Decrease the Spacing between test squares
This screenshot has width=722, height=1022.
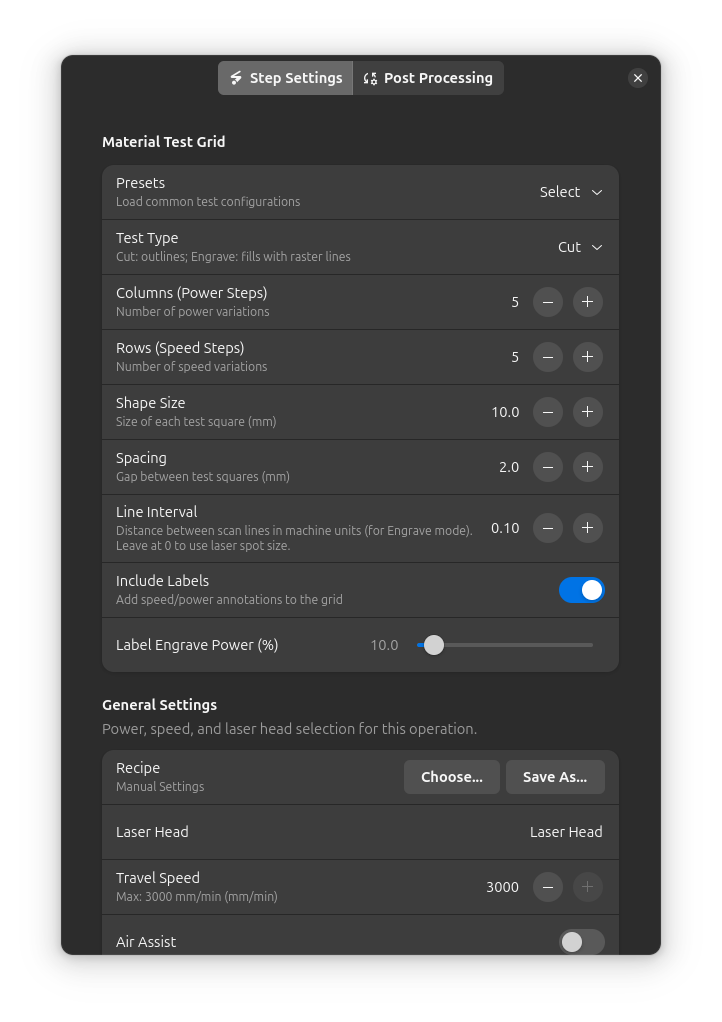(x=547, y=467)
